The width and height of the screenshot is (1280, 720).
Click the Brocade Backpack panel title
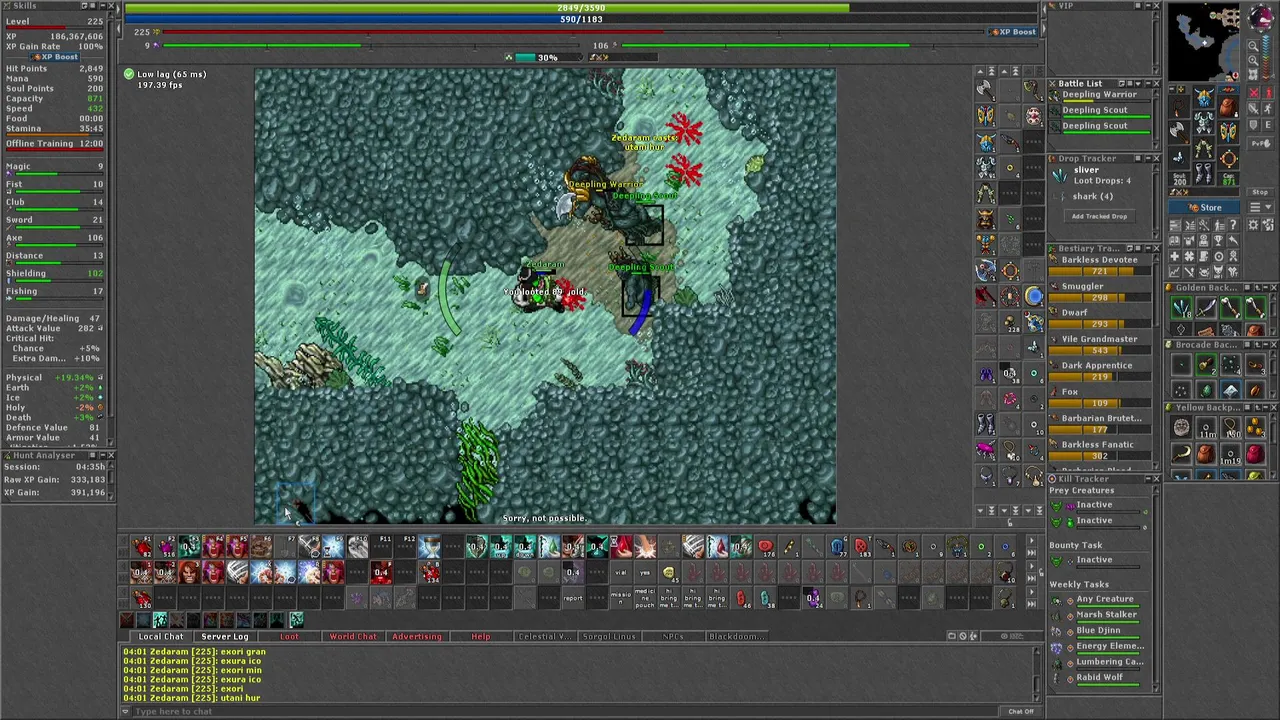(x=1206, y=345)
